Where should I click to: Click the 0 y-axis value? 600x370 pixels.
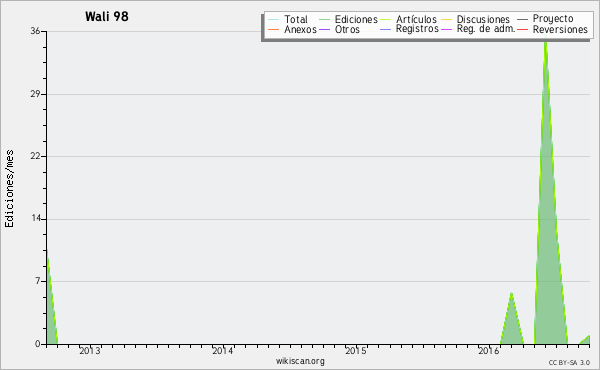38,344
